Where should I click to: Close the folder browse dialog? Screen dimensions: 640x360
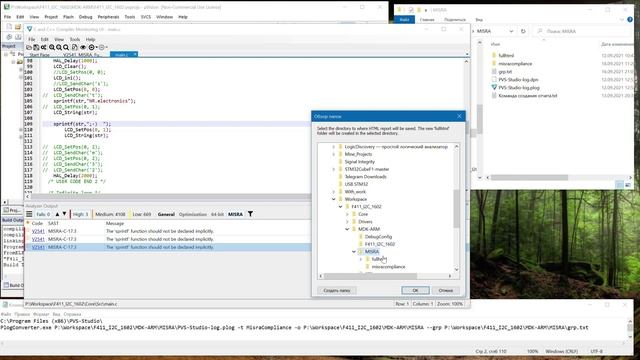(459, 116)
